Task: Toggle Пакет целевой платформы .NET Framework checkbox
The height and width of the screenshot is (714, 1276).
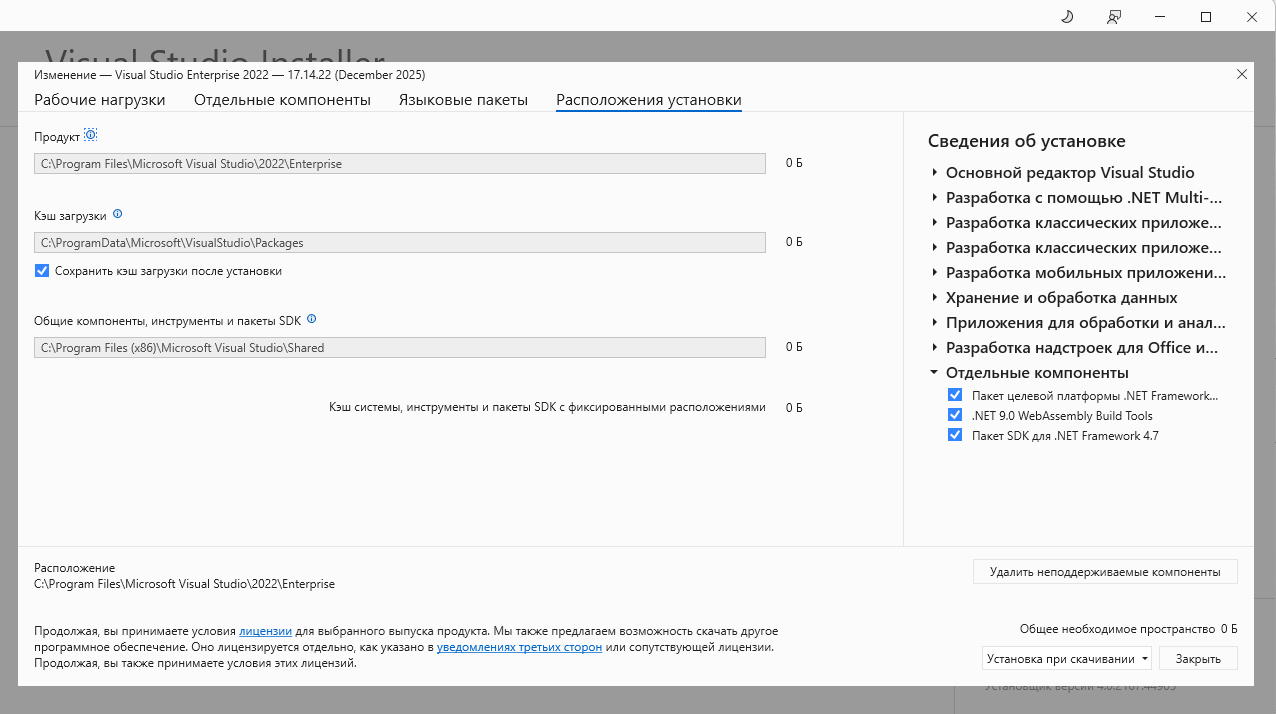Action: pos(955,395)
